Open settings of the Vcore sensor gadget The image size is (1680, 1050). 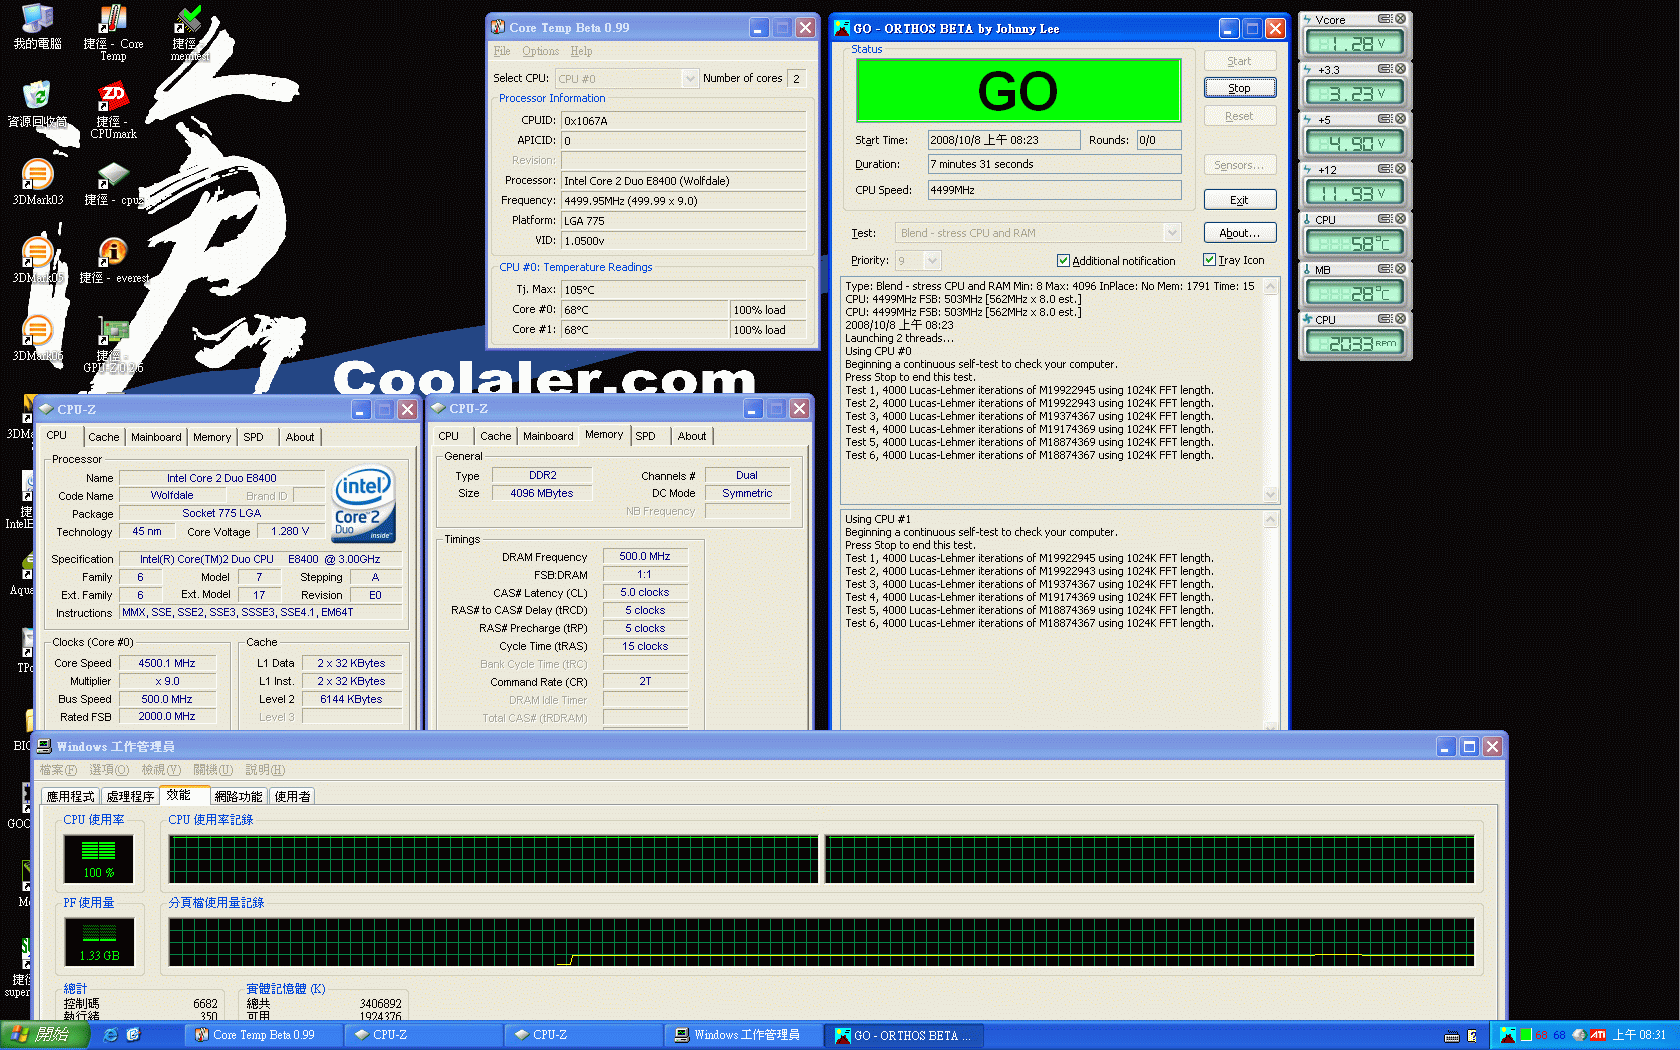click(x=1385, y=19)
